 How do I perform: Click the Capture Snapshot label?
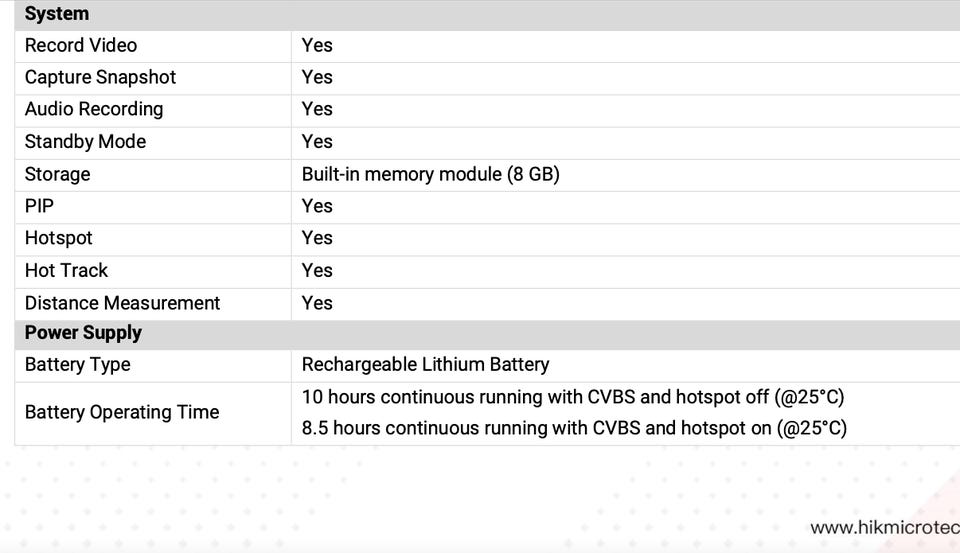[x=100, y=77]
